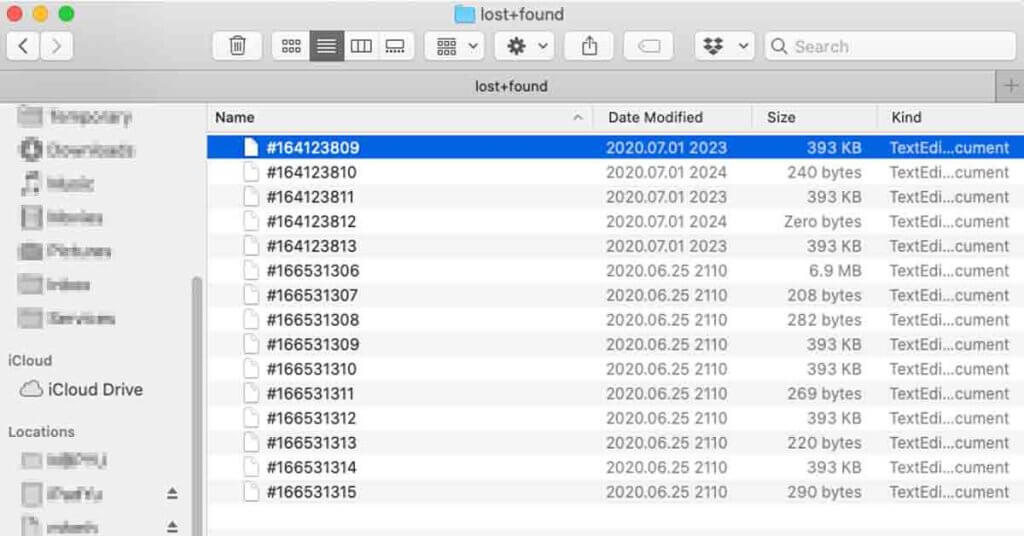Open the Dropbox toolbar dropdown

point(725,46)
